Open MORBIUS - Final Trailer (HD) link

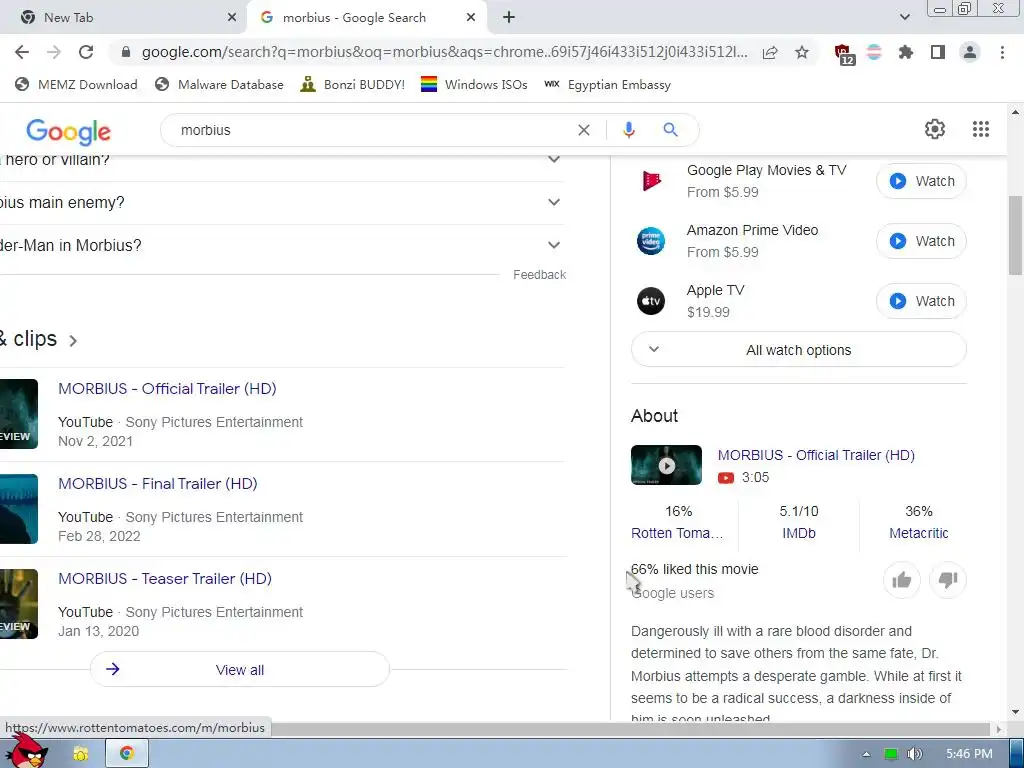click(158, 484)
